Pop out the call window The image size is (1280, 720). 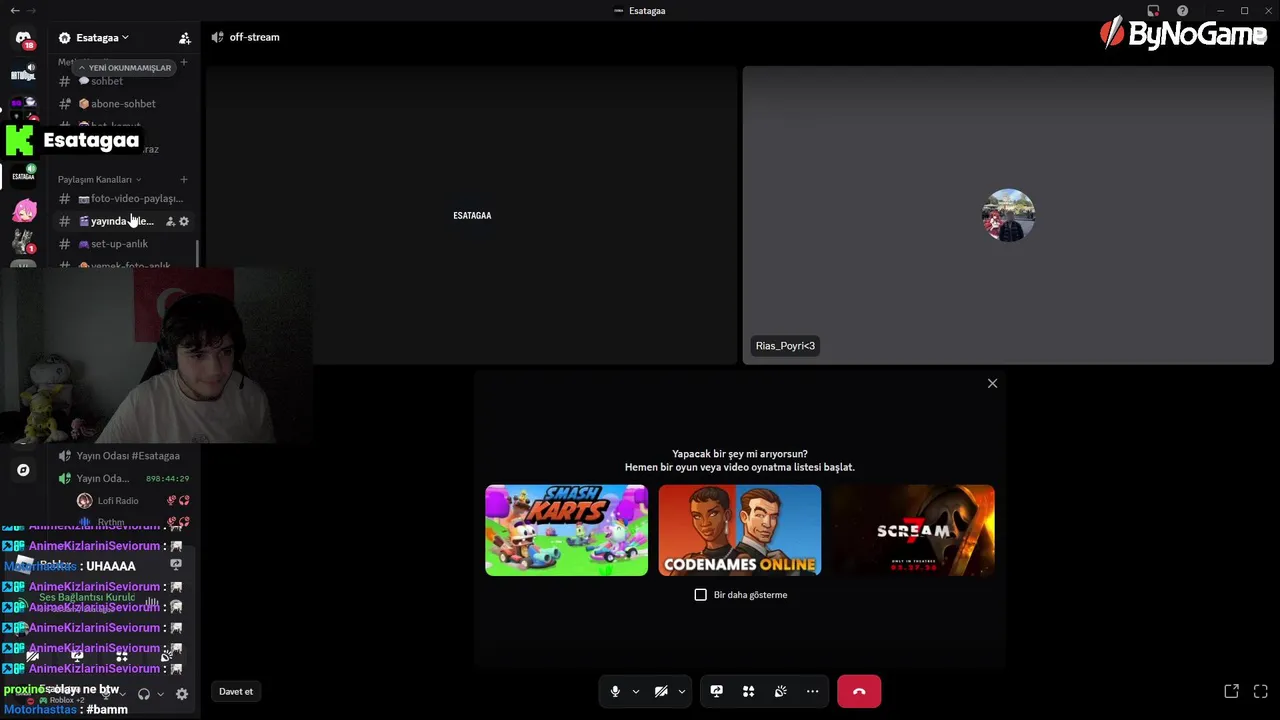(1231, 691)
